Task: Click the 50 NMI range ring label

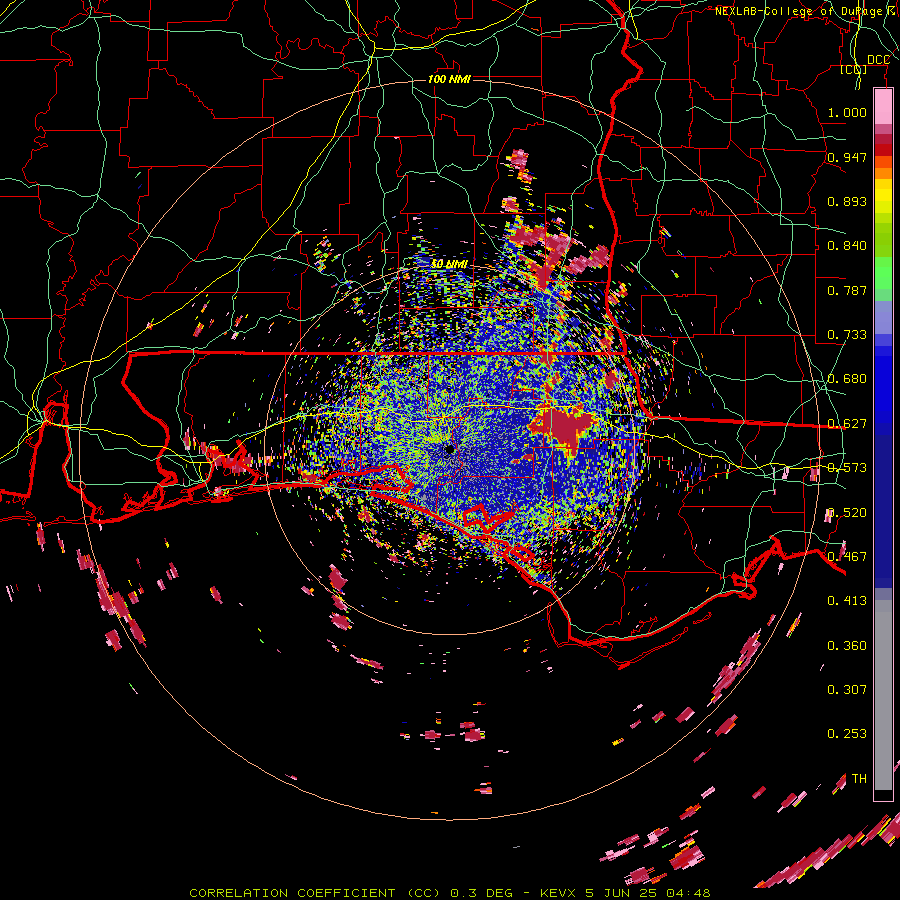Action: pos(449,264)
